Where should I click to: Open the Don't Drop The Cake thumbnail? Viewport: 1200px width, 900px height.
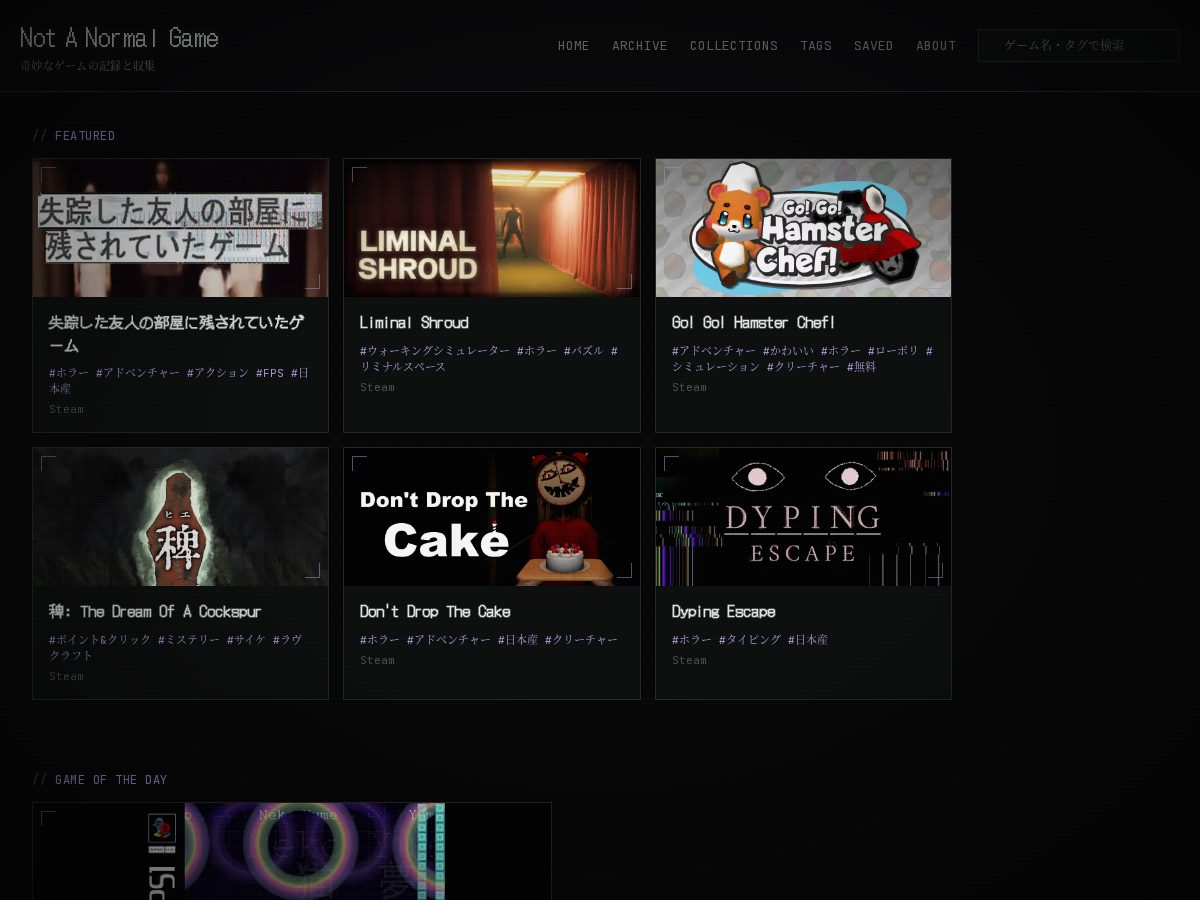point(492,517)
